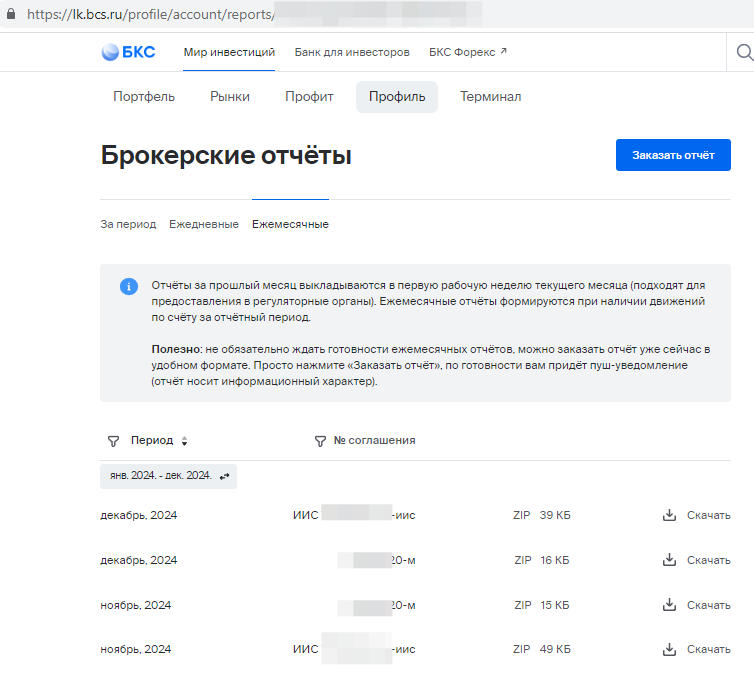Click download icon for 49 КБ report

669,649
